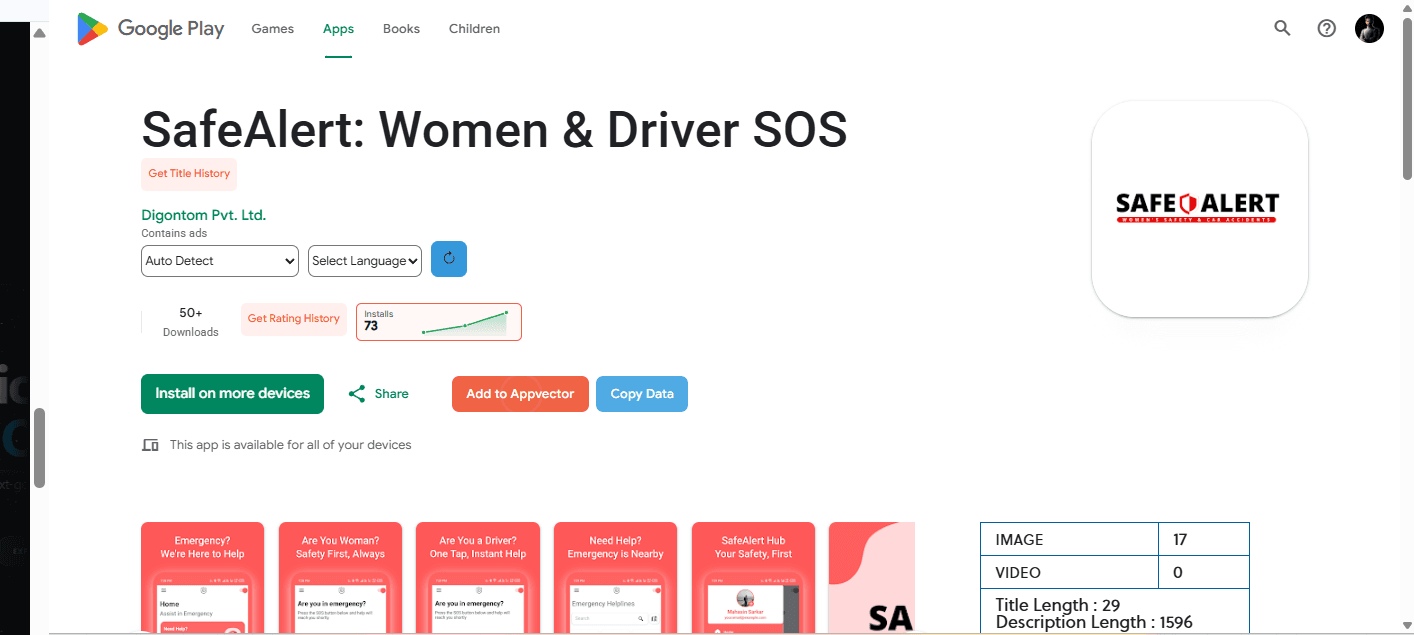Click the devices availability icon
Viewport: 1414px width, 635px height.
point(150,445)
